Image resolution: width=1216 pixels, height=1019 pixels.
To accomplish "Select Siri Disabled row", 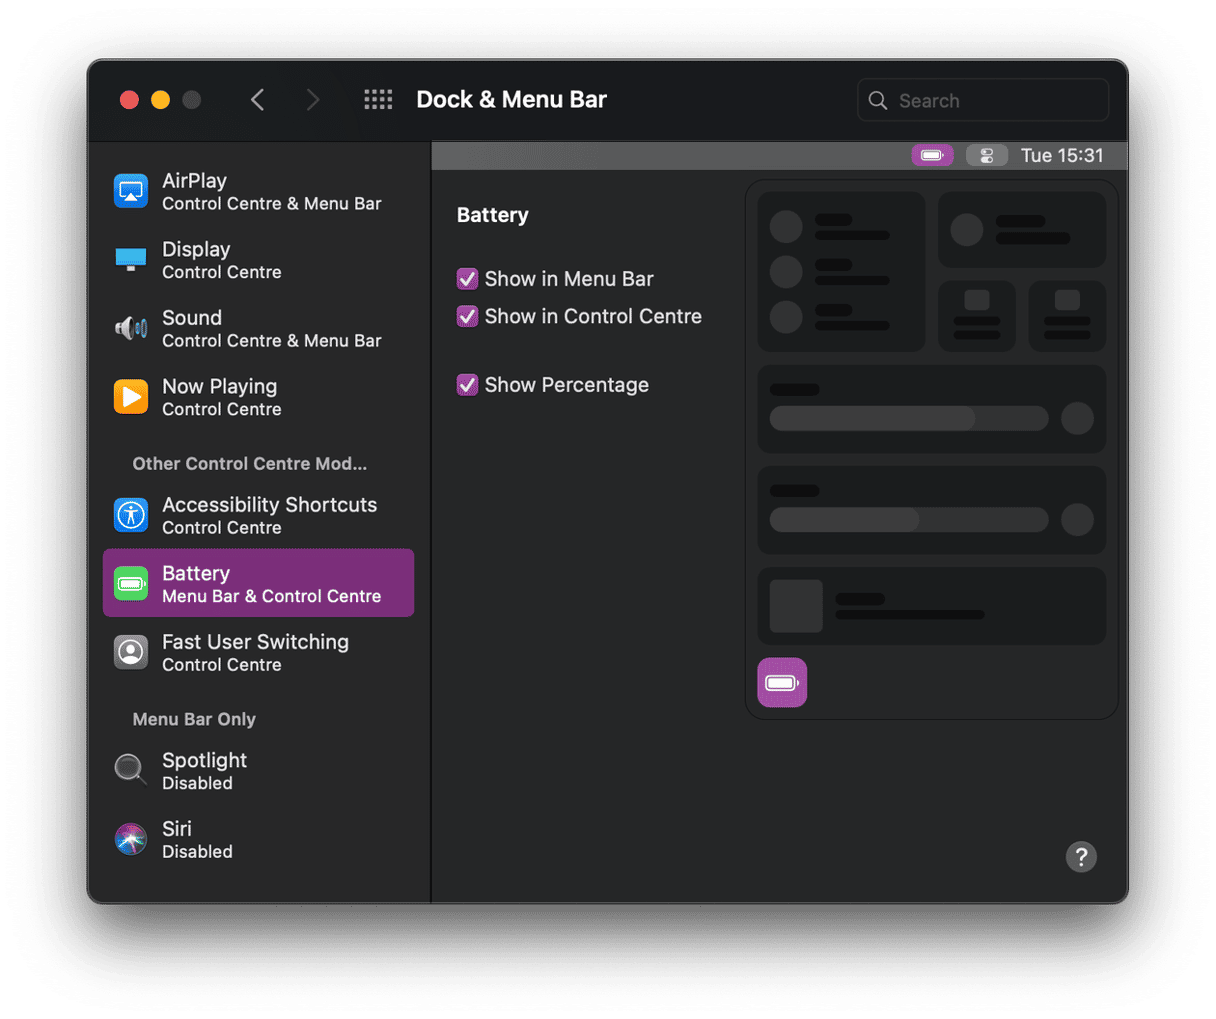I will [258, 839].
